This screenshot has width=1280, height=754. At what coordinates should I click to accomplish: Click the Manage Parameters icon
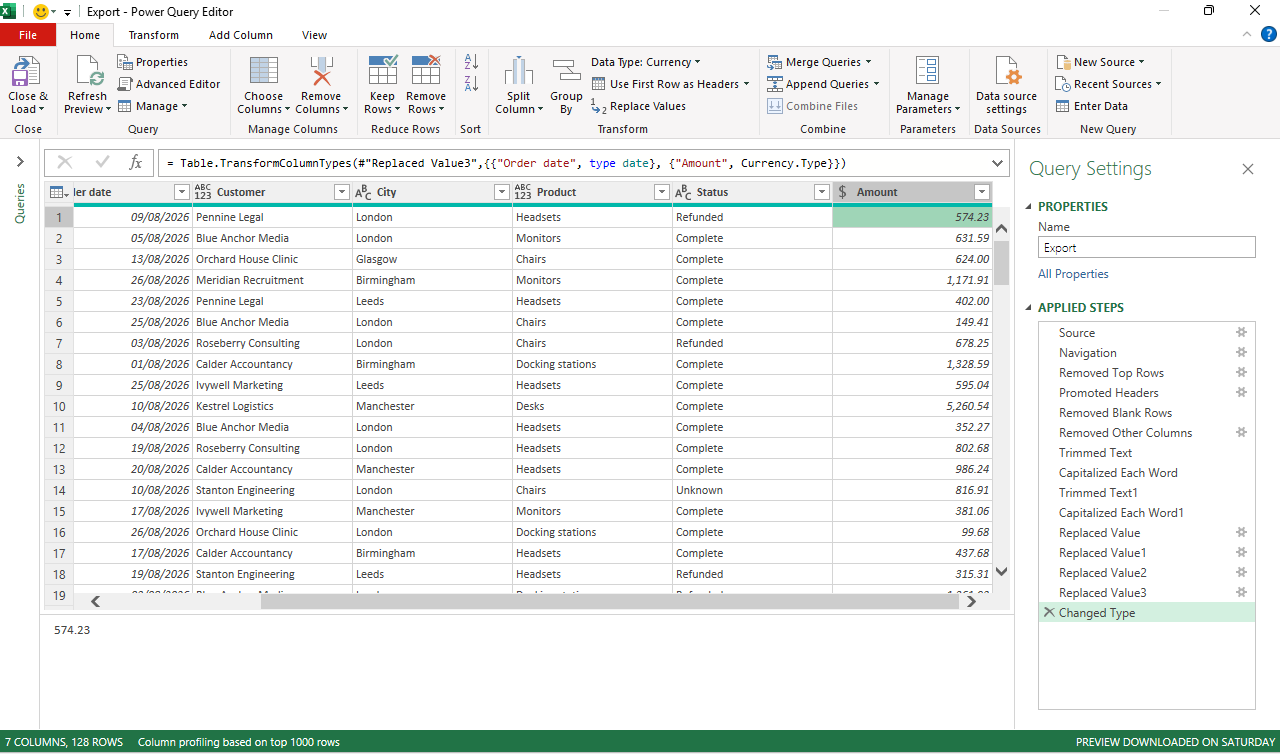click(928, 71)
